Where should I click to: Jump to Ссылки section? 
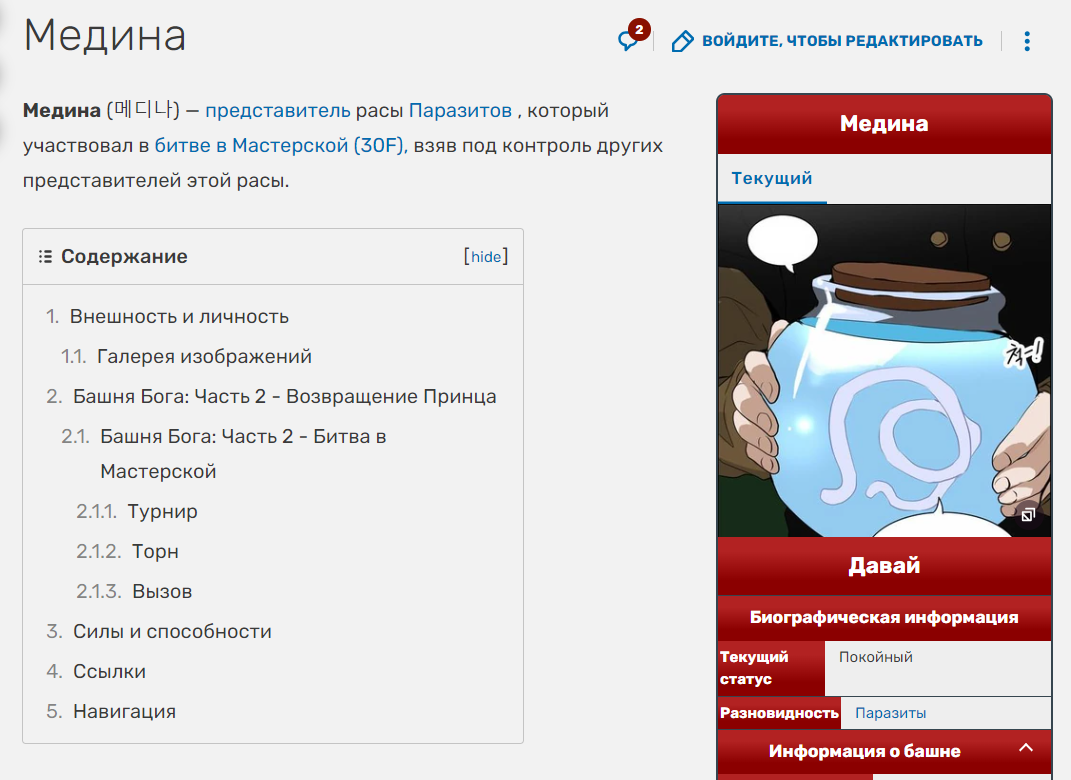pyautogui.click(x=109, y=671)
